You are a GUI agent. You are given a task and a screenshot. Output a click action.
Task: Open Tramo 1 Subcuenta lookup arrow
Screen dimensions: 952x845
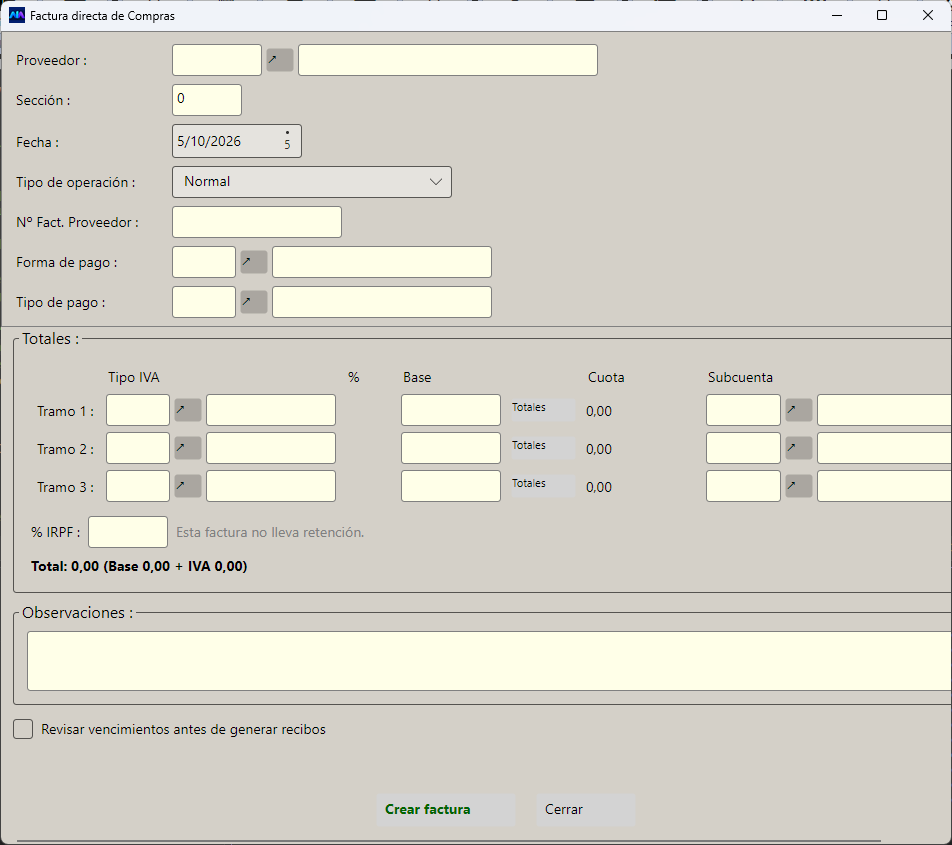coord(799,410)
